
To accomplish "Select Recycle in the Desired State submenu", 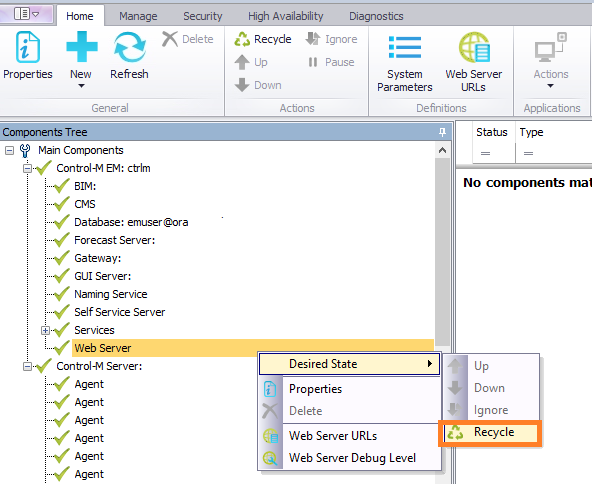I will tap(491, 432).
